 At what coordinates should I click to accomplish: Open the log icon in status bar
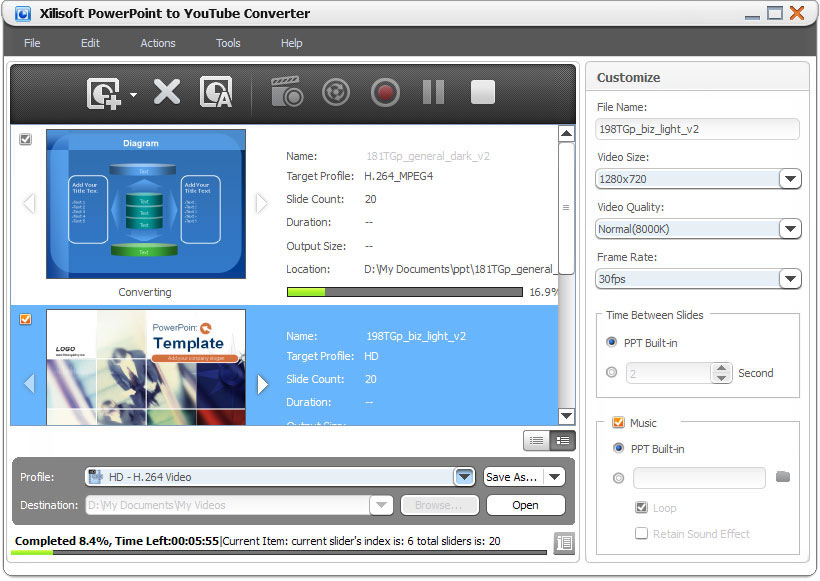point(564,543)
